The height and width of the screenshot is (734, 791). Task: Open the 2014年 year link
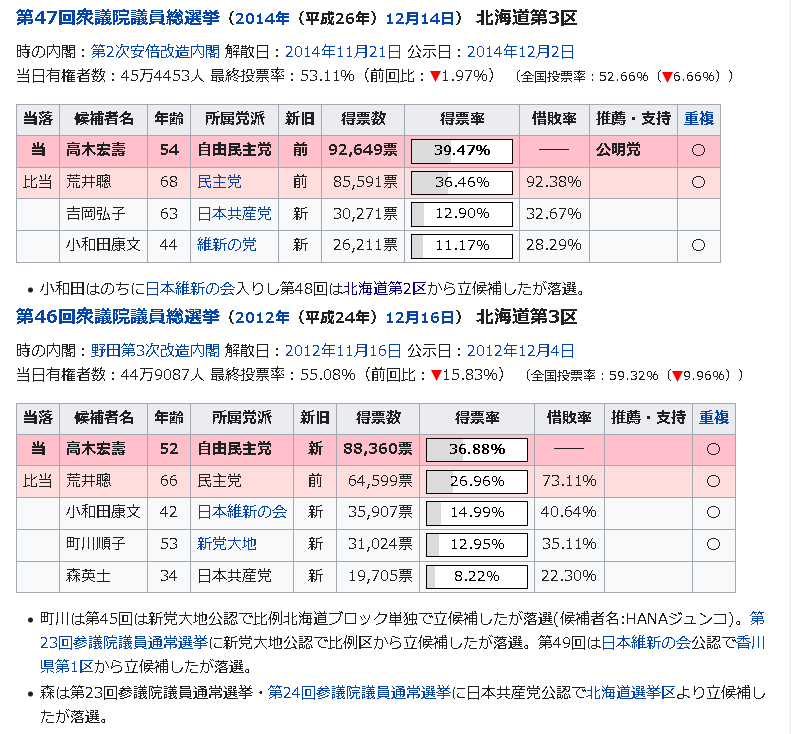pos(262,18)
